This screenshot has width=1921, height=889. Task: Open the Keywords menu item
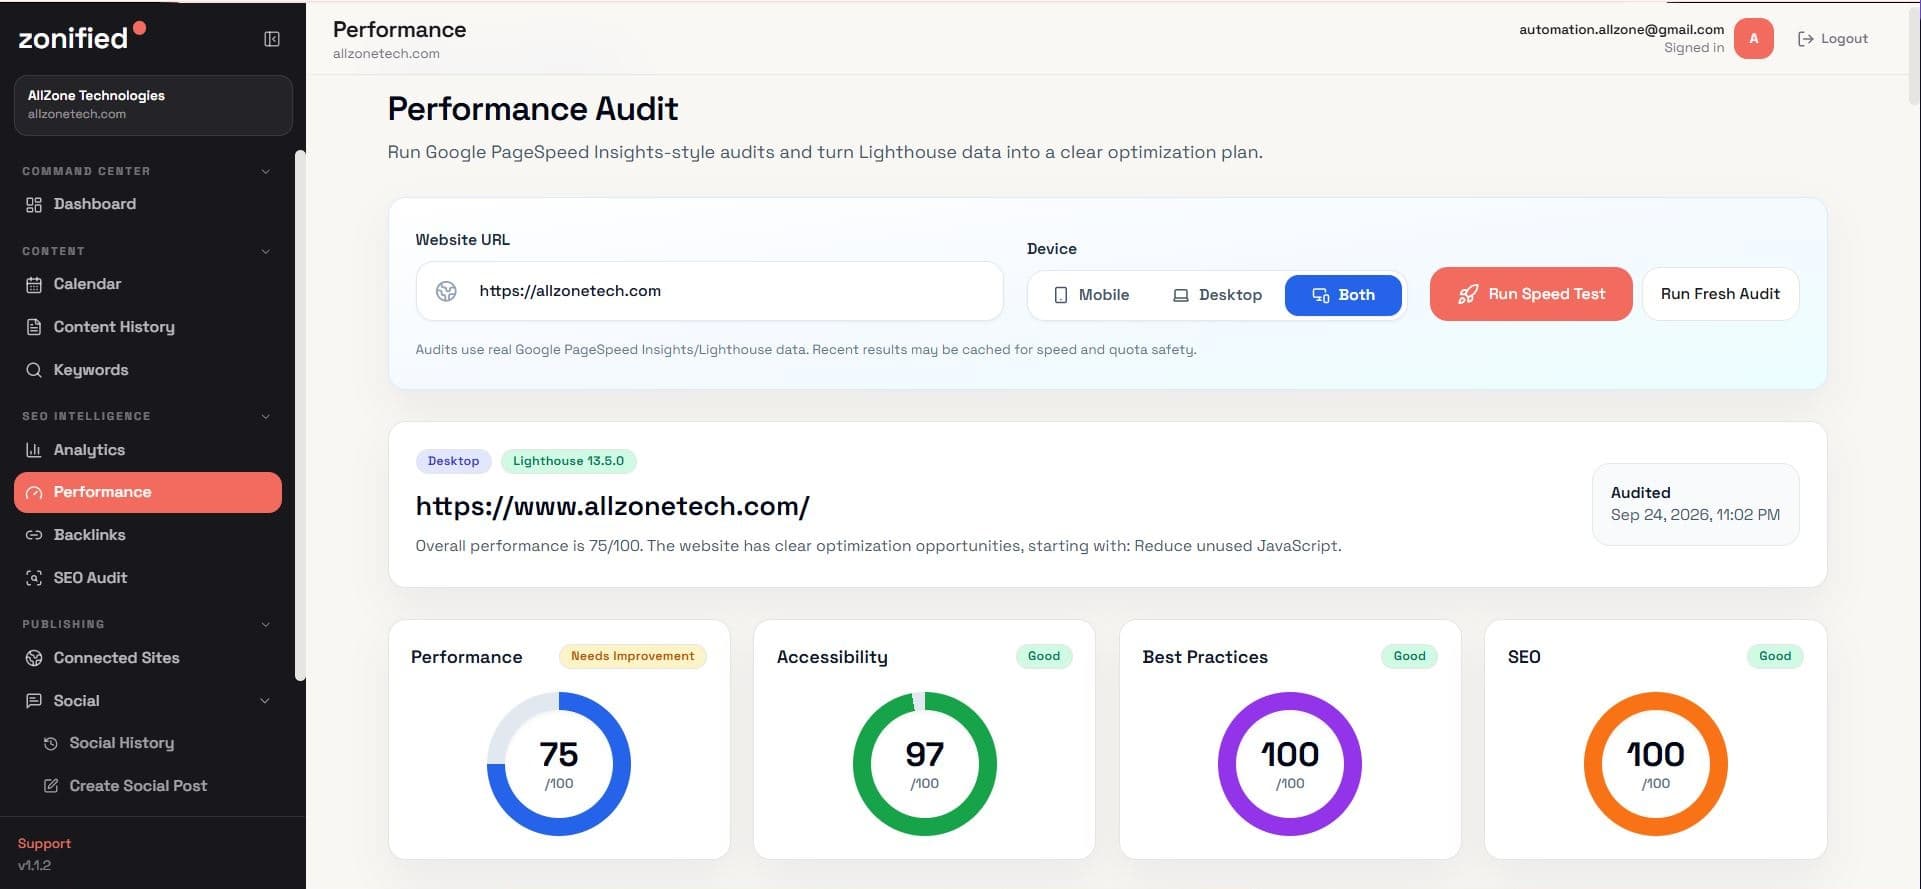[148, 370]
